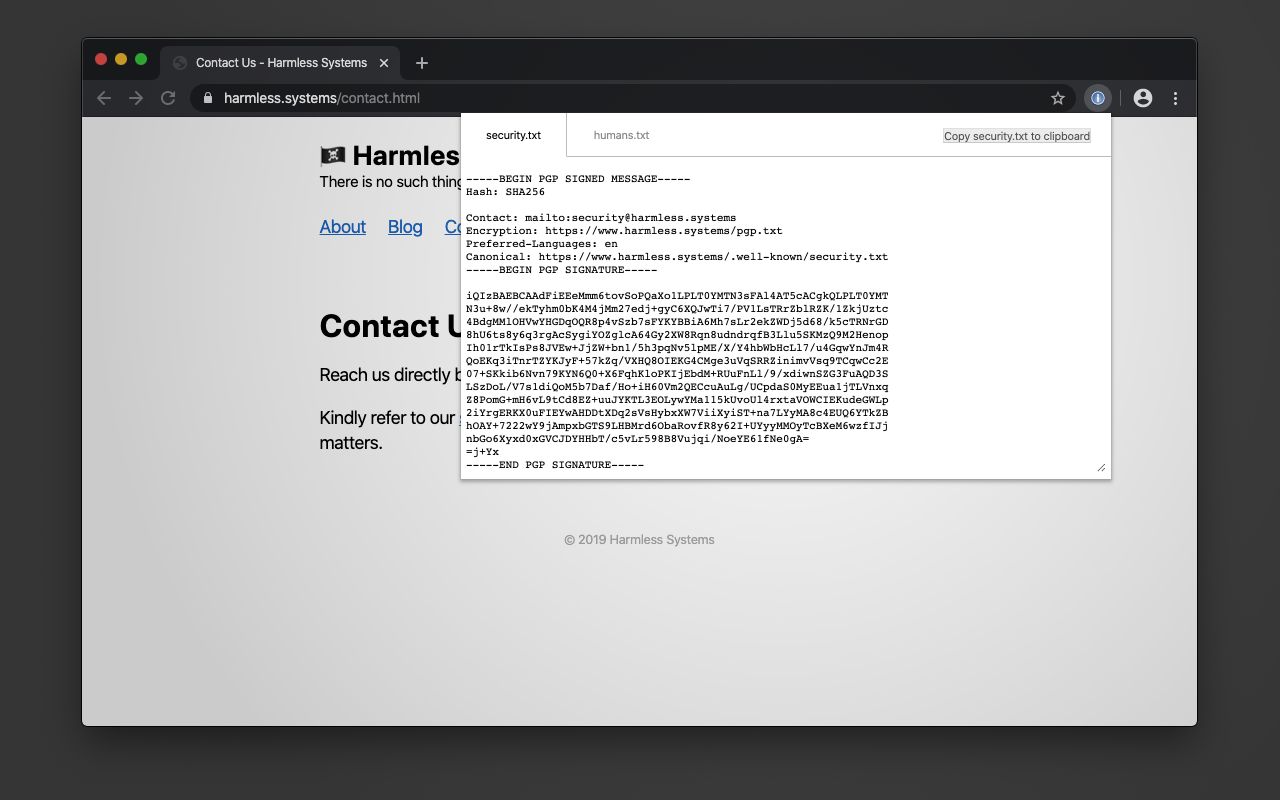This screenshot has width=1280, height=800.
Task: Bookmark the page with the star icon
Action: (1057, 98)
